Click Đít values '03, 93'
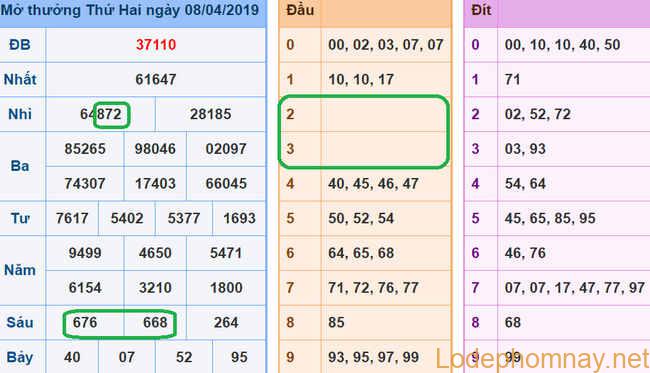 pos(525,149)
